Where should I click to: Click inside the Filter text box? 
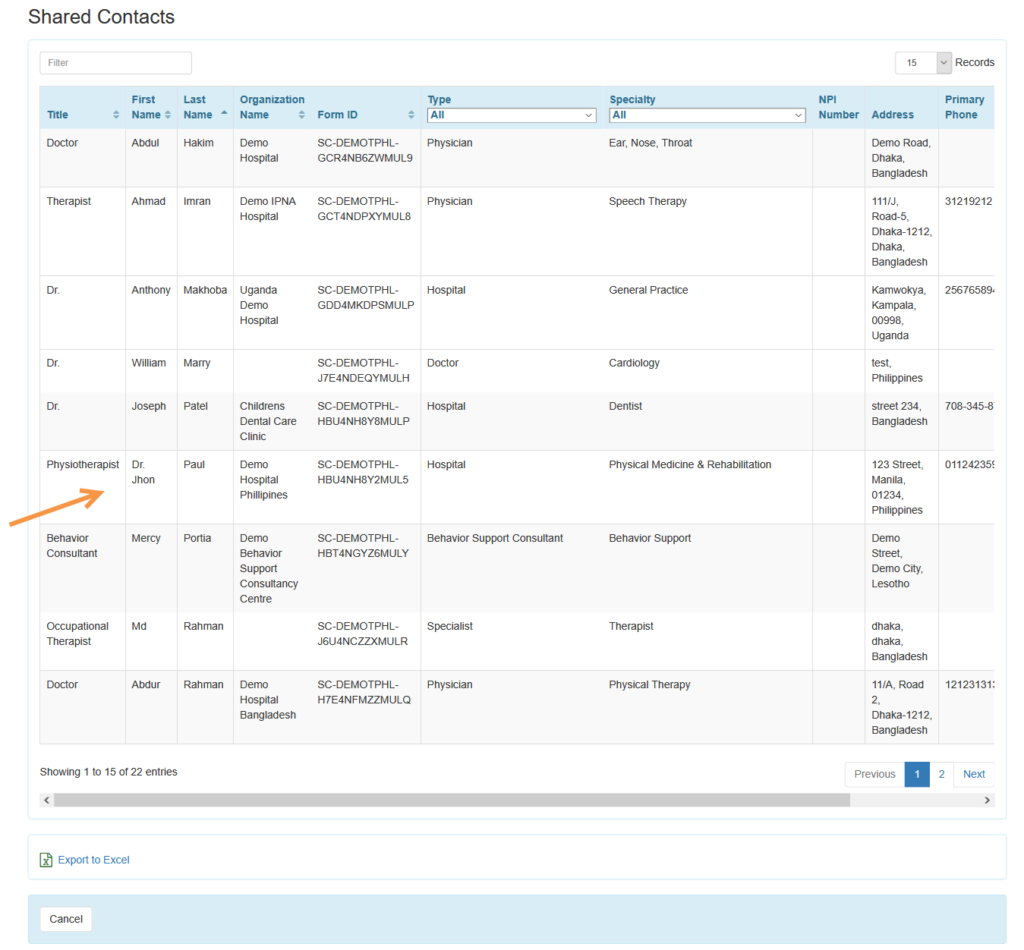coord(115,62)
